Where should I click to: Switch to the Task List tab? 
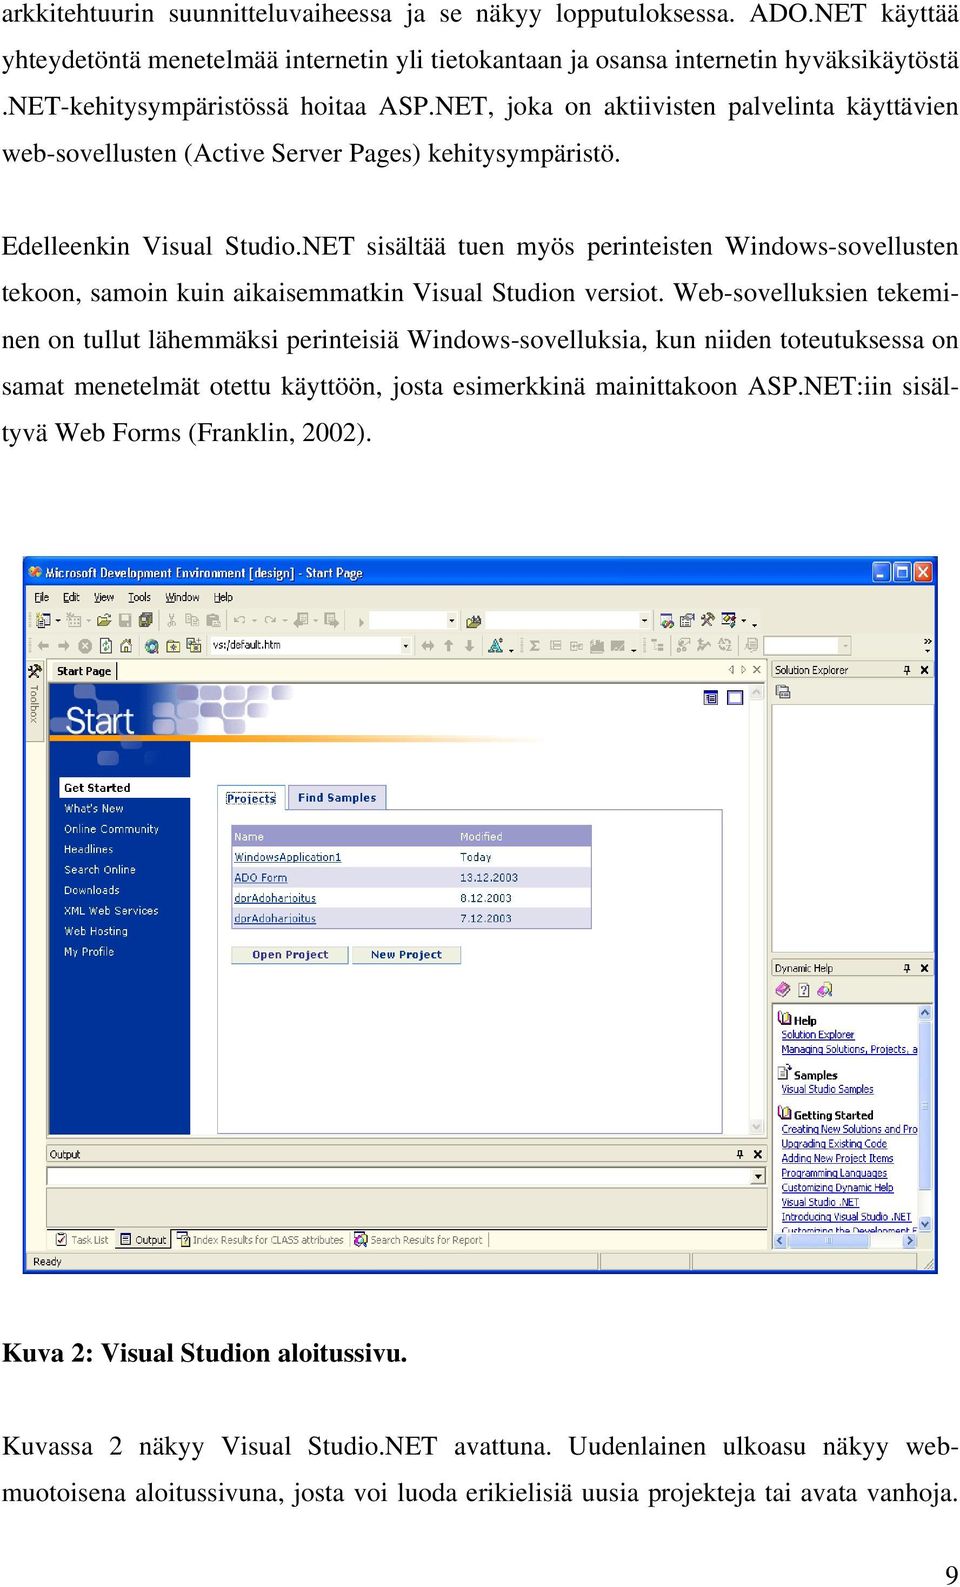[x=82, y=1240]
